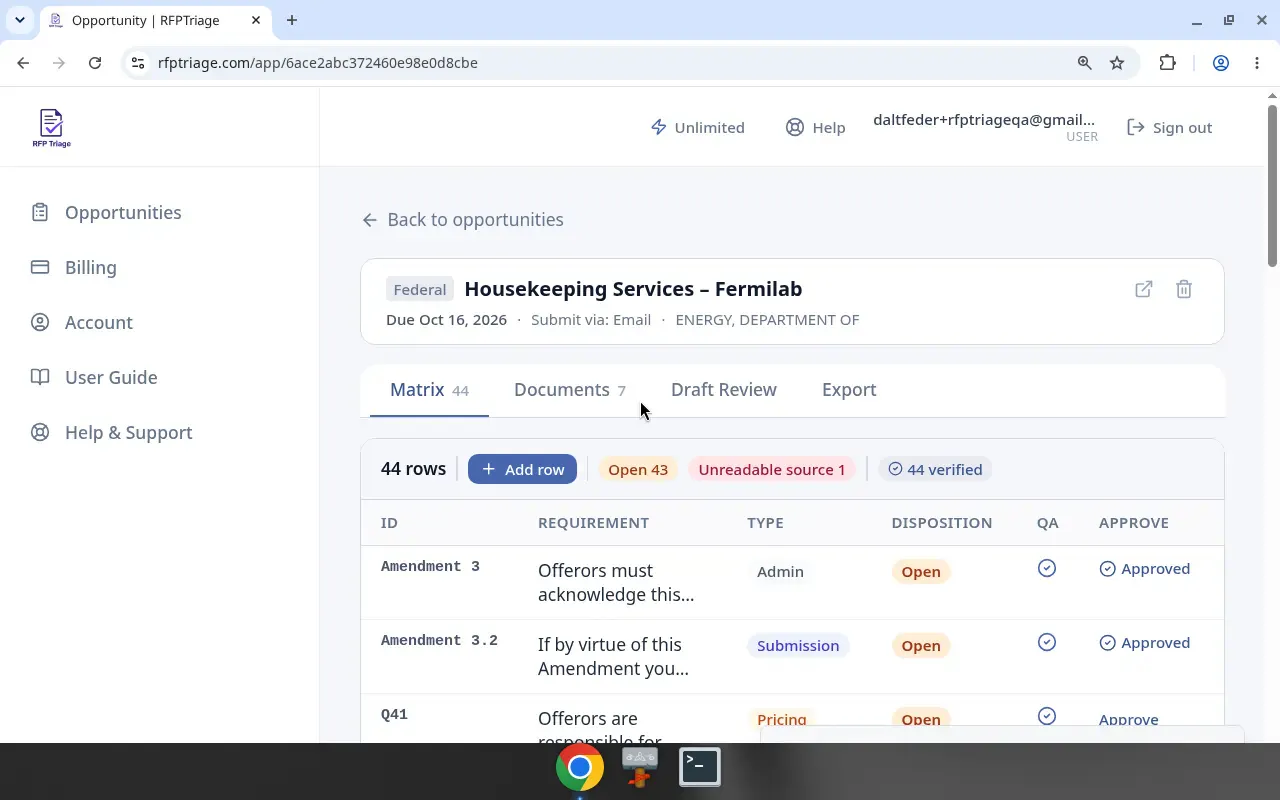Delete opportunity with the trash icon

tap(1184, 289)
